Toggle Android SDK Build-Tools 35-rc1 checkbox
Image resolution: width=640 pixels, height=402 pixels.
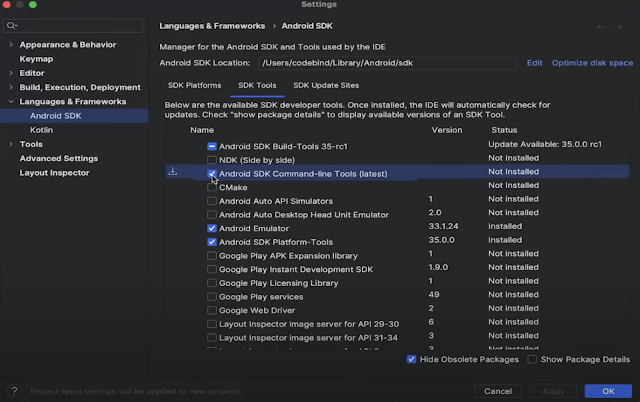tap(212, 146)
